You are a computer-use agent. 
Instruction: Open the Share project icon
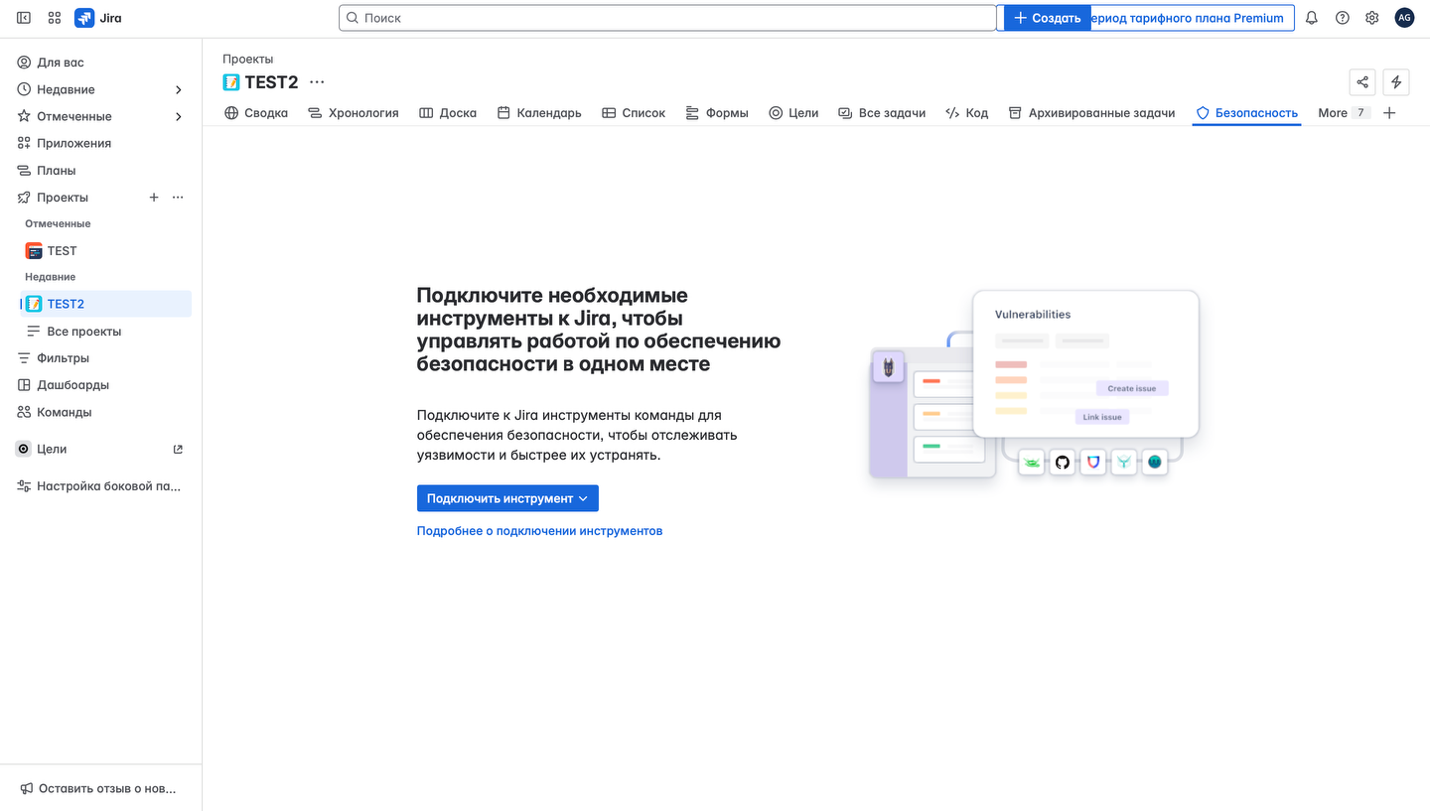pos(1362,82)
